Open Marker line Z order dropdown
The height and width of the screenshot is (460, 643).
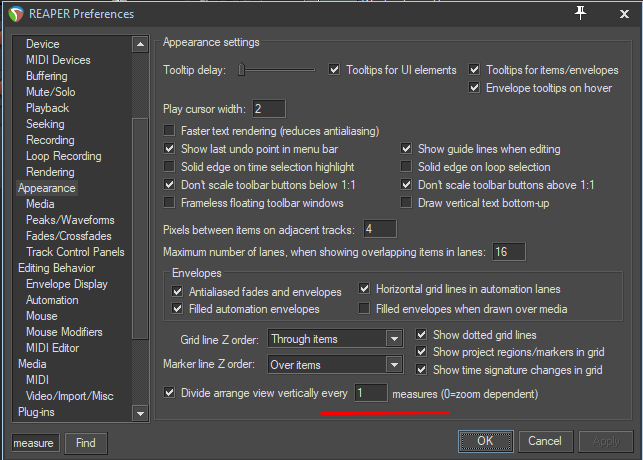click(x=335, y=365)
